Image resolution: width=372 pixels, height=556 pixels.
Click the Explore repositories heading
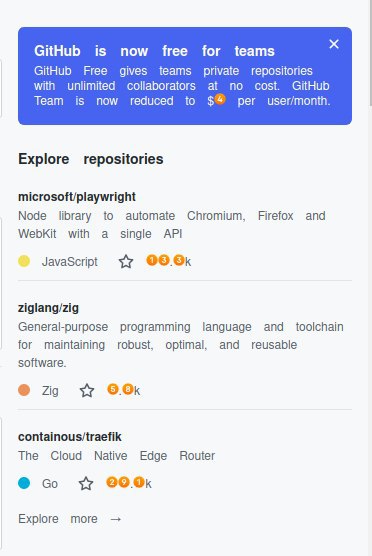[x=91, y=159]
